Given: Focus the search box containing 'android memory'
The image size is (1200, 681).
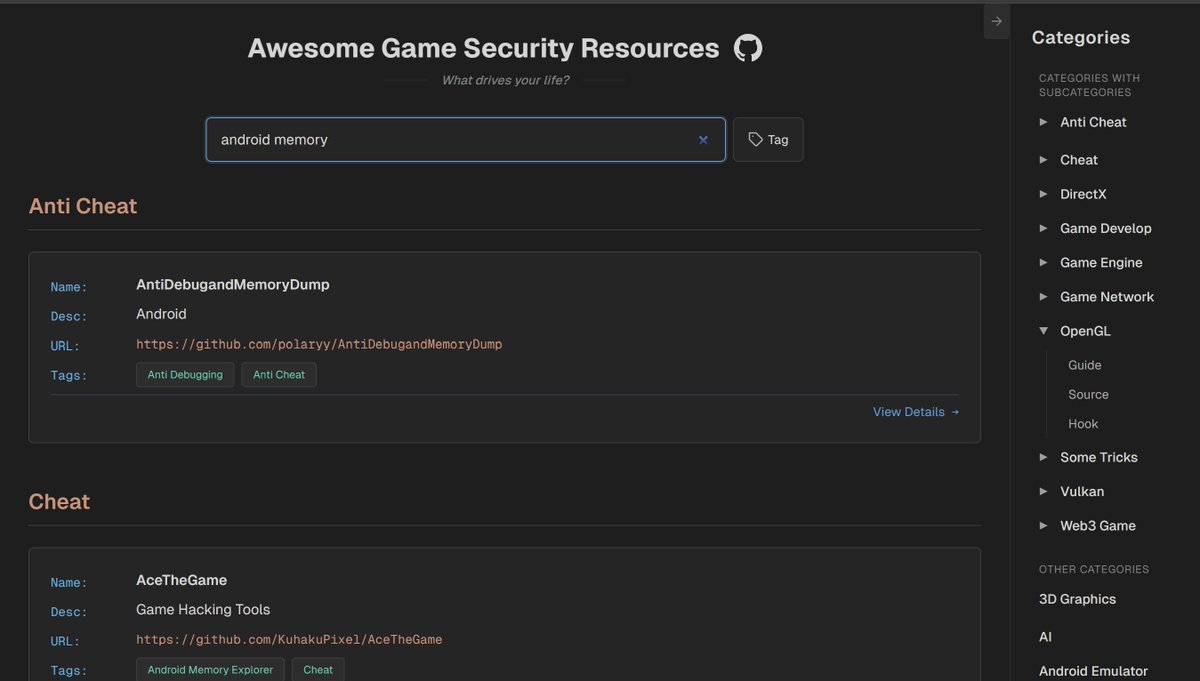Looking at the screenshot, I should pyautogui.click(x=466, y=140).
